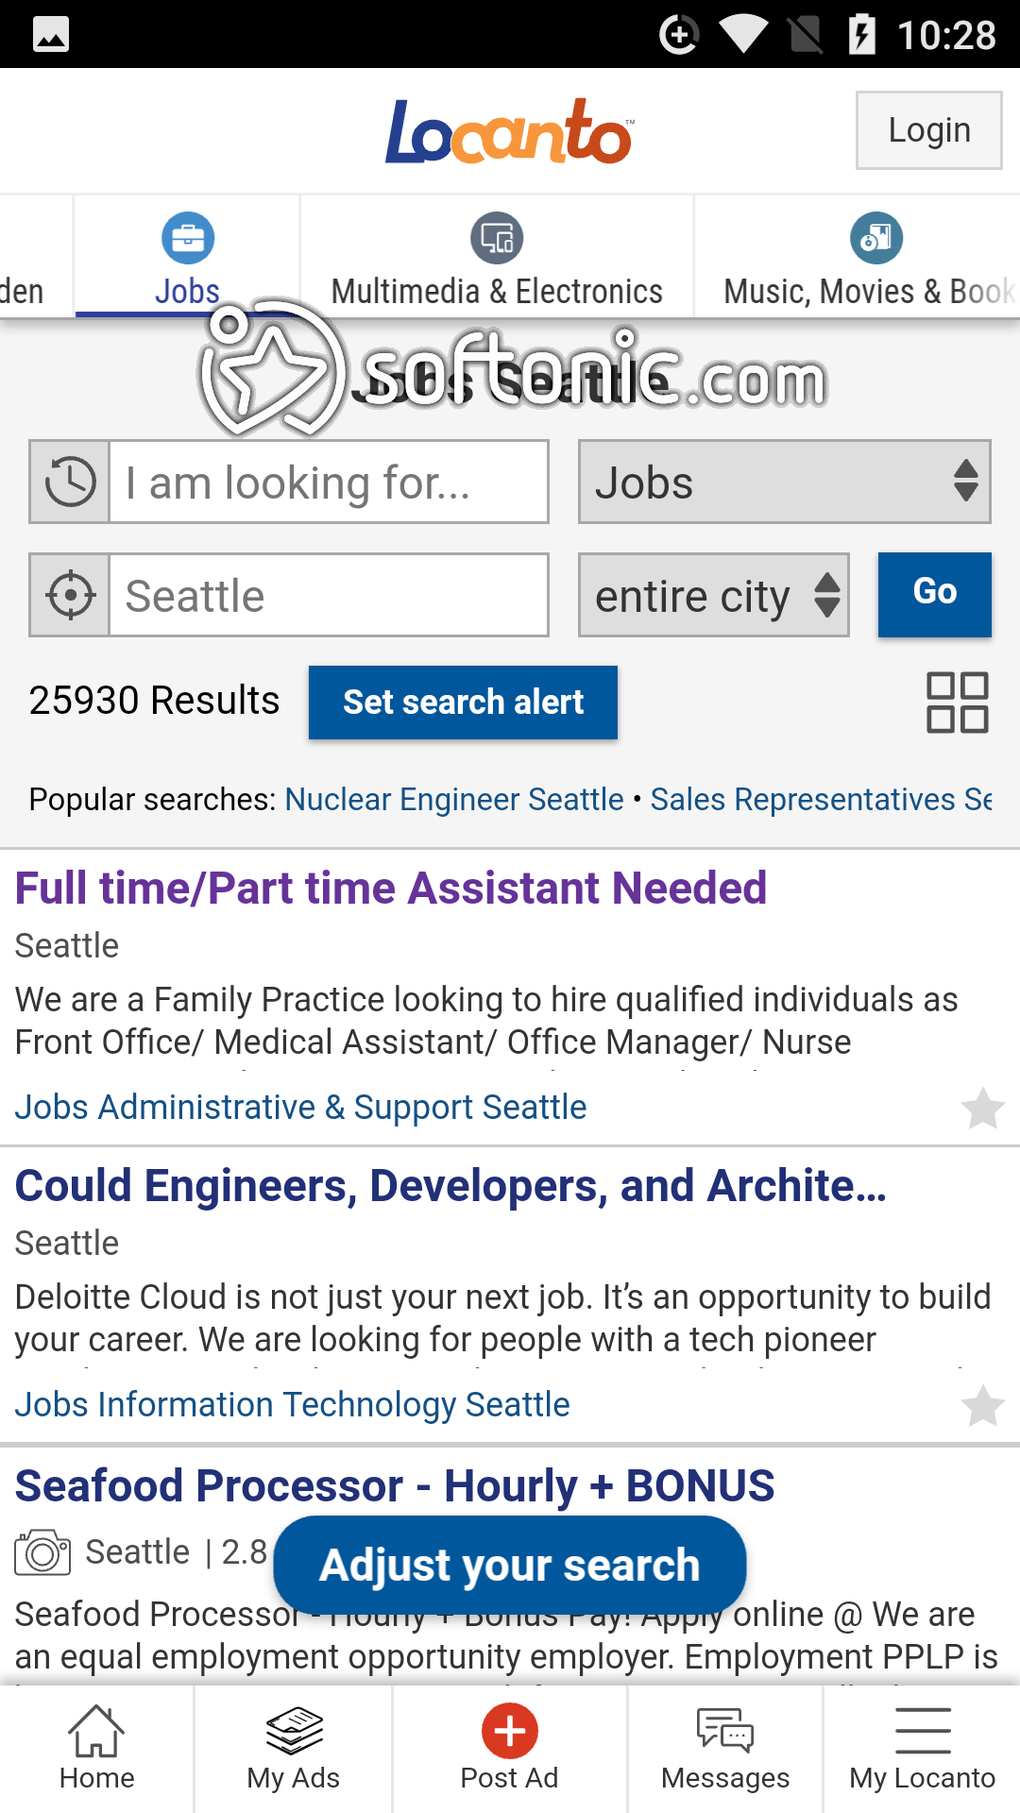Focus the 'I am looking for' field

click(x=328, y=482)
